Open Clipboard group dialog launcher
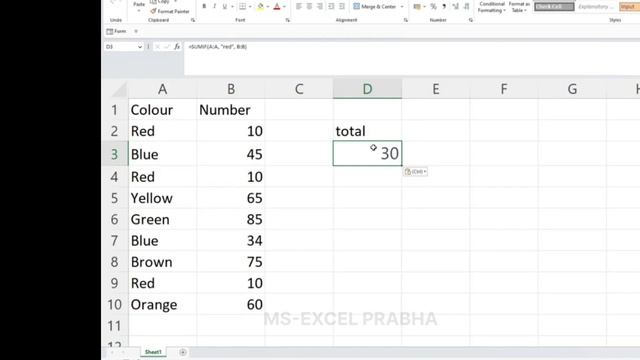 point(193,20)
